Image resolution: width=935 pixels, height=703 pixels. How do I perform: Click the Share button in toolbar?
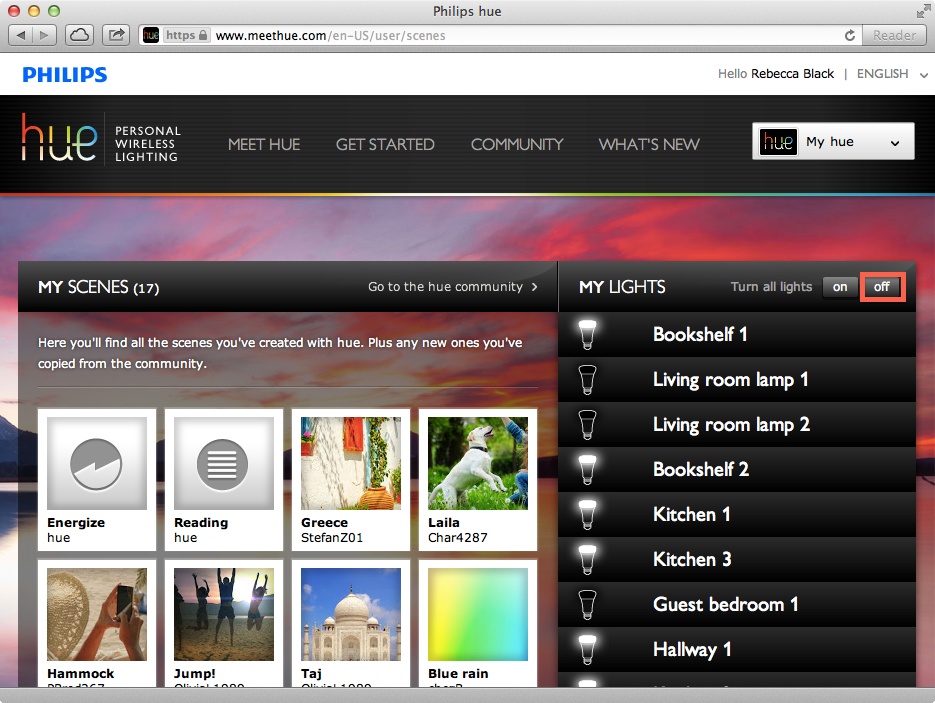pos(117,35)
